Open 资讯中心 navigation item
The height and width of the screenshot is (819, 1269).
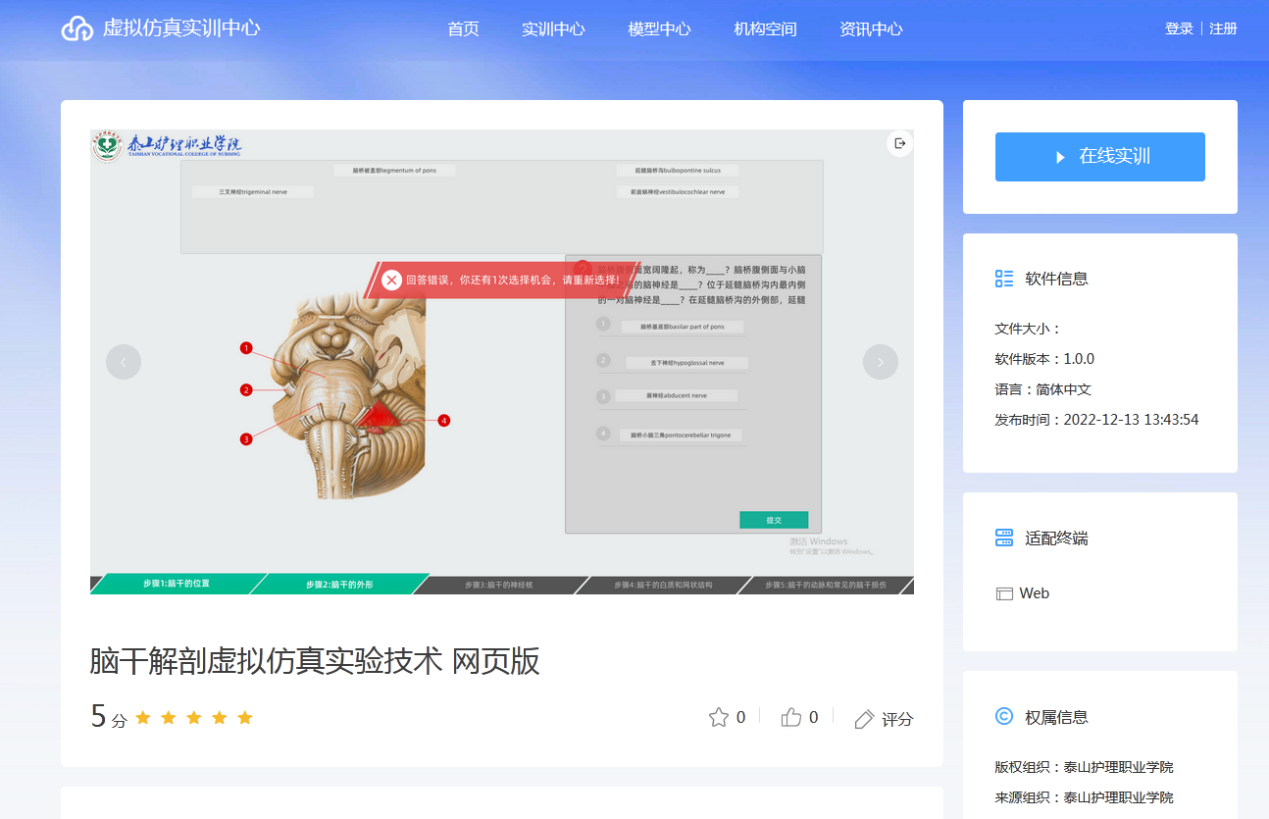[871, 29]
